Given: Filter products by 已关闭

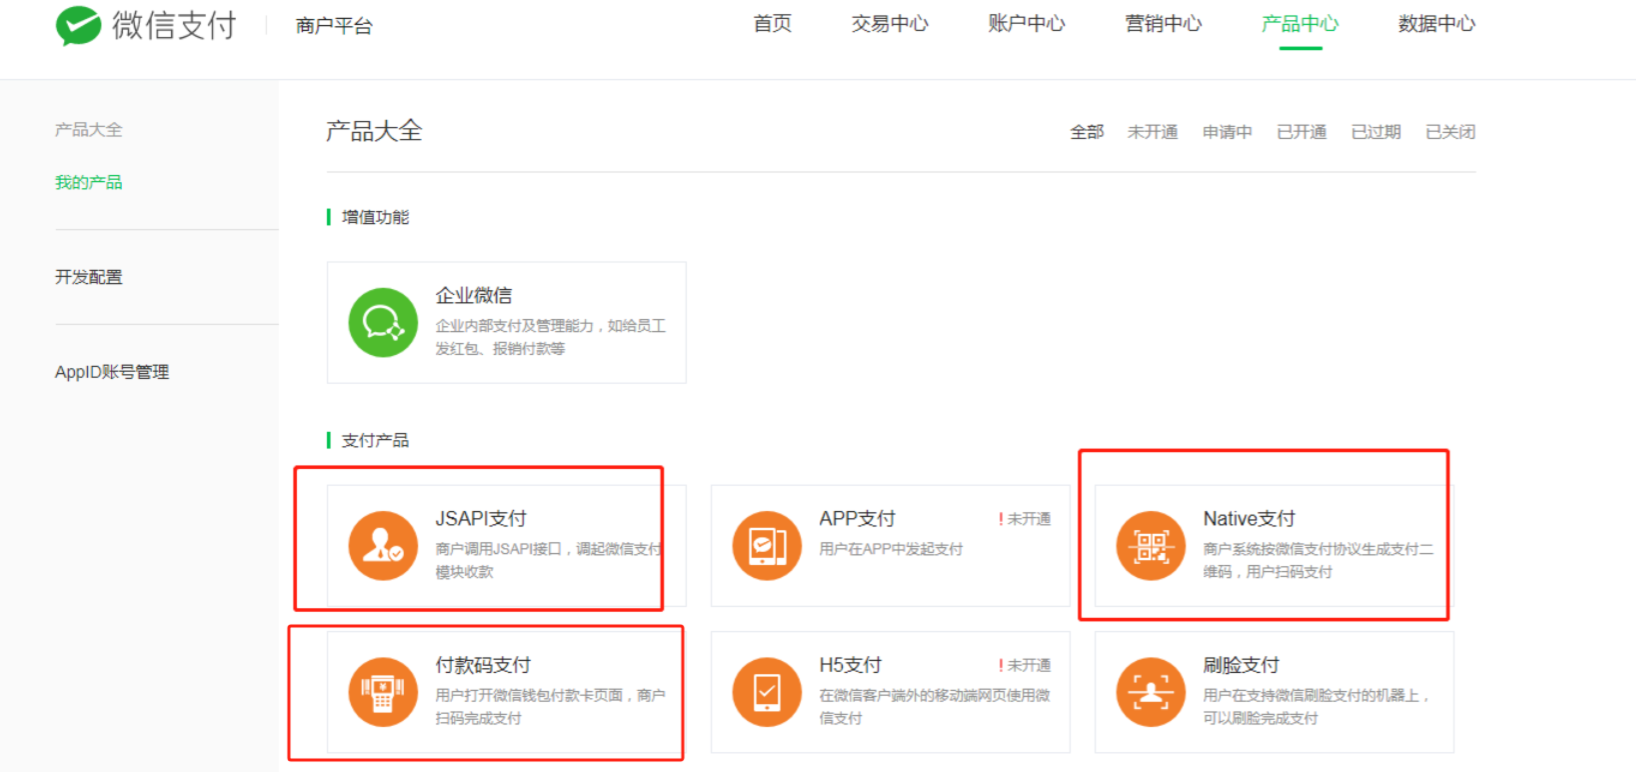Looking at the screenshot, I should [x=1451, y=132].
